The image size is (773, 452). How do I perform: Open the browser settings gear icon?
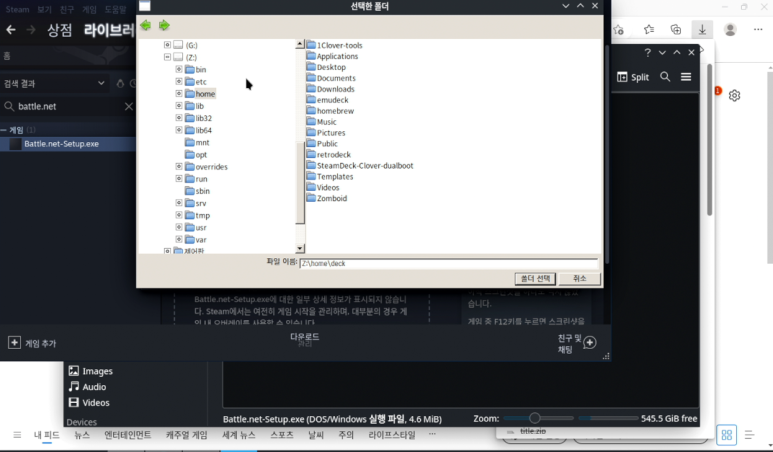coord(735,96)
